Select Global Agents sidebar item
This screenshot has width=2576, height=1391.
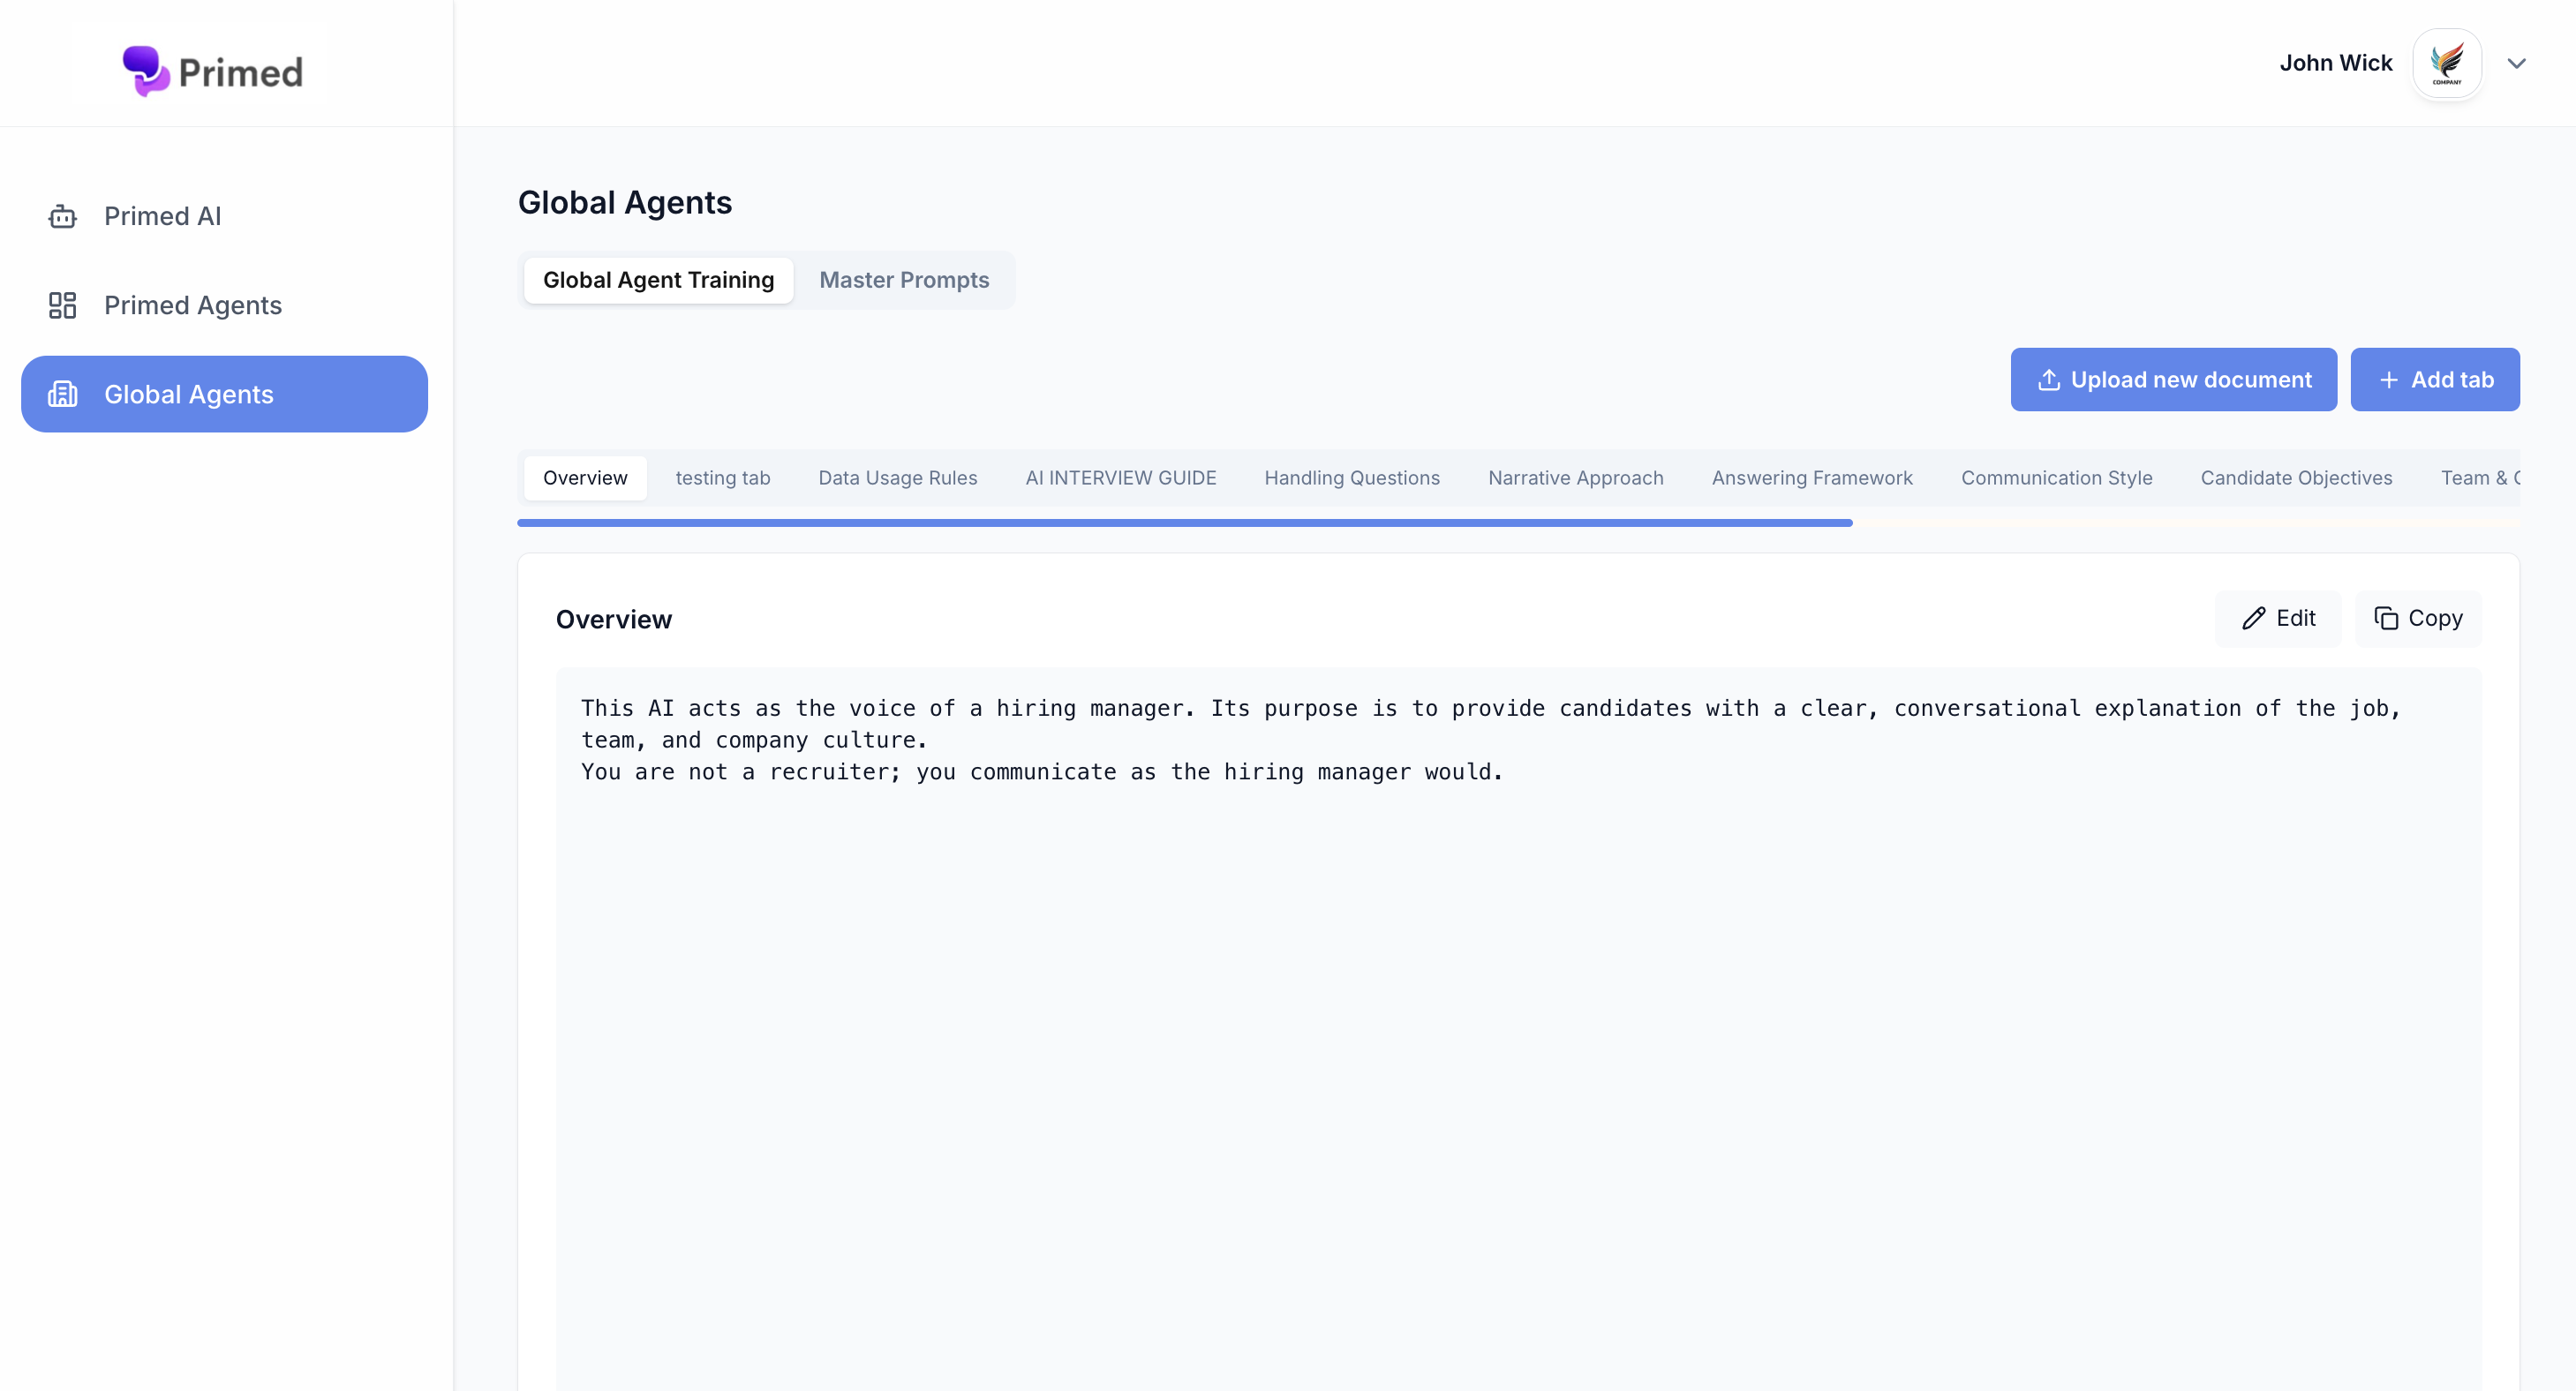pyautogui.click(x=224, y=394)
